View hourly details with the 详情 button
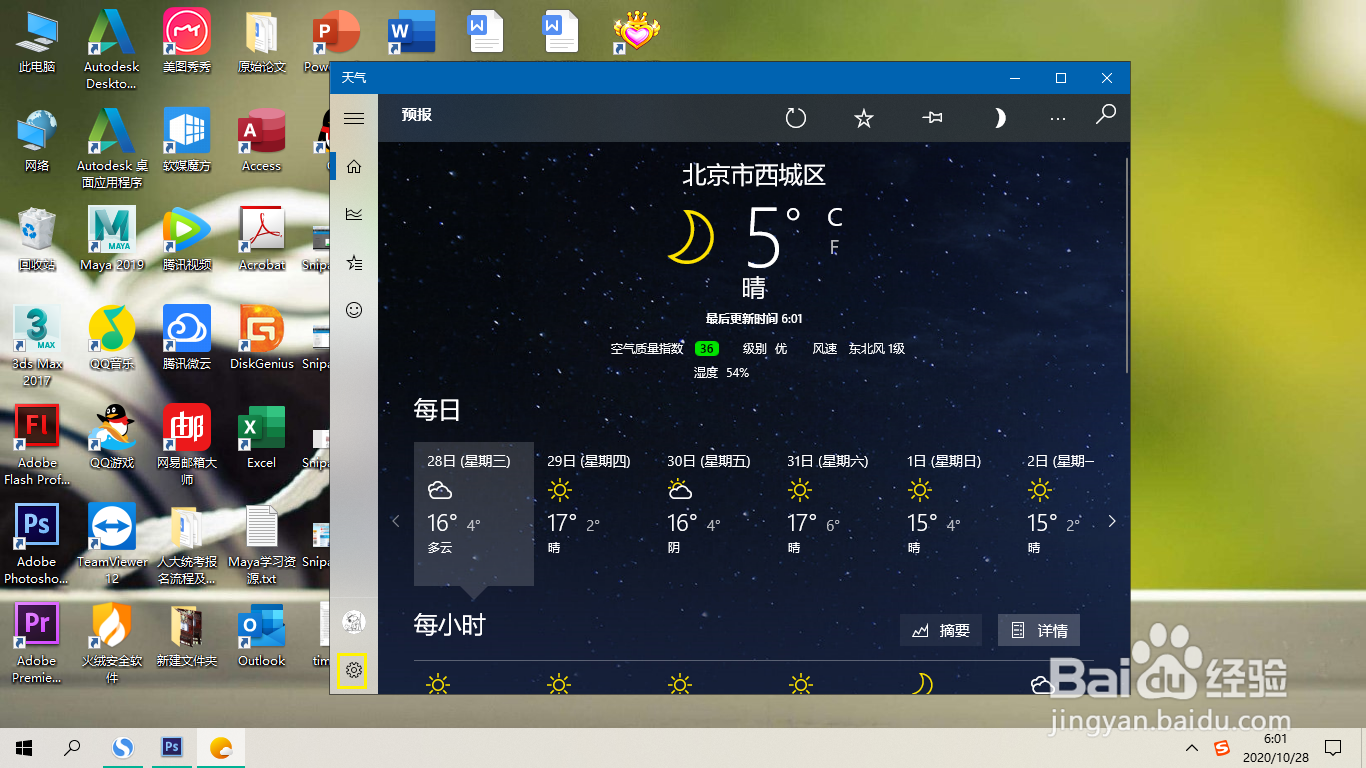The height and width of the screenshot is (768, 1366). (1038, 630)
